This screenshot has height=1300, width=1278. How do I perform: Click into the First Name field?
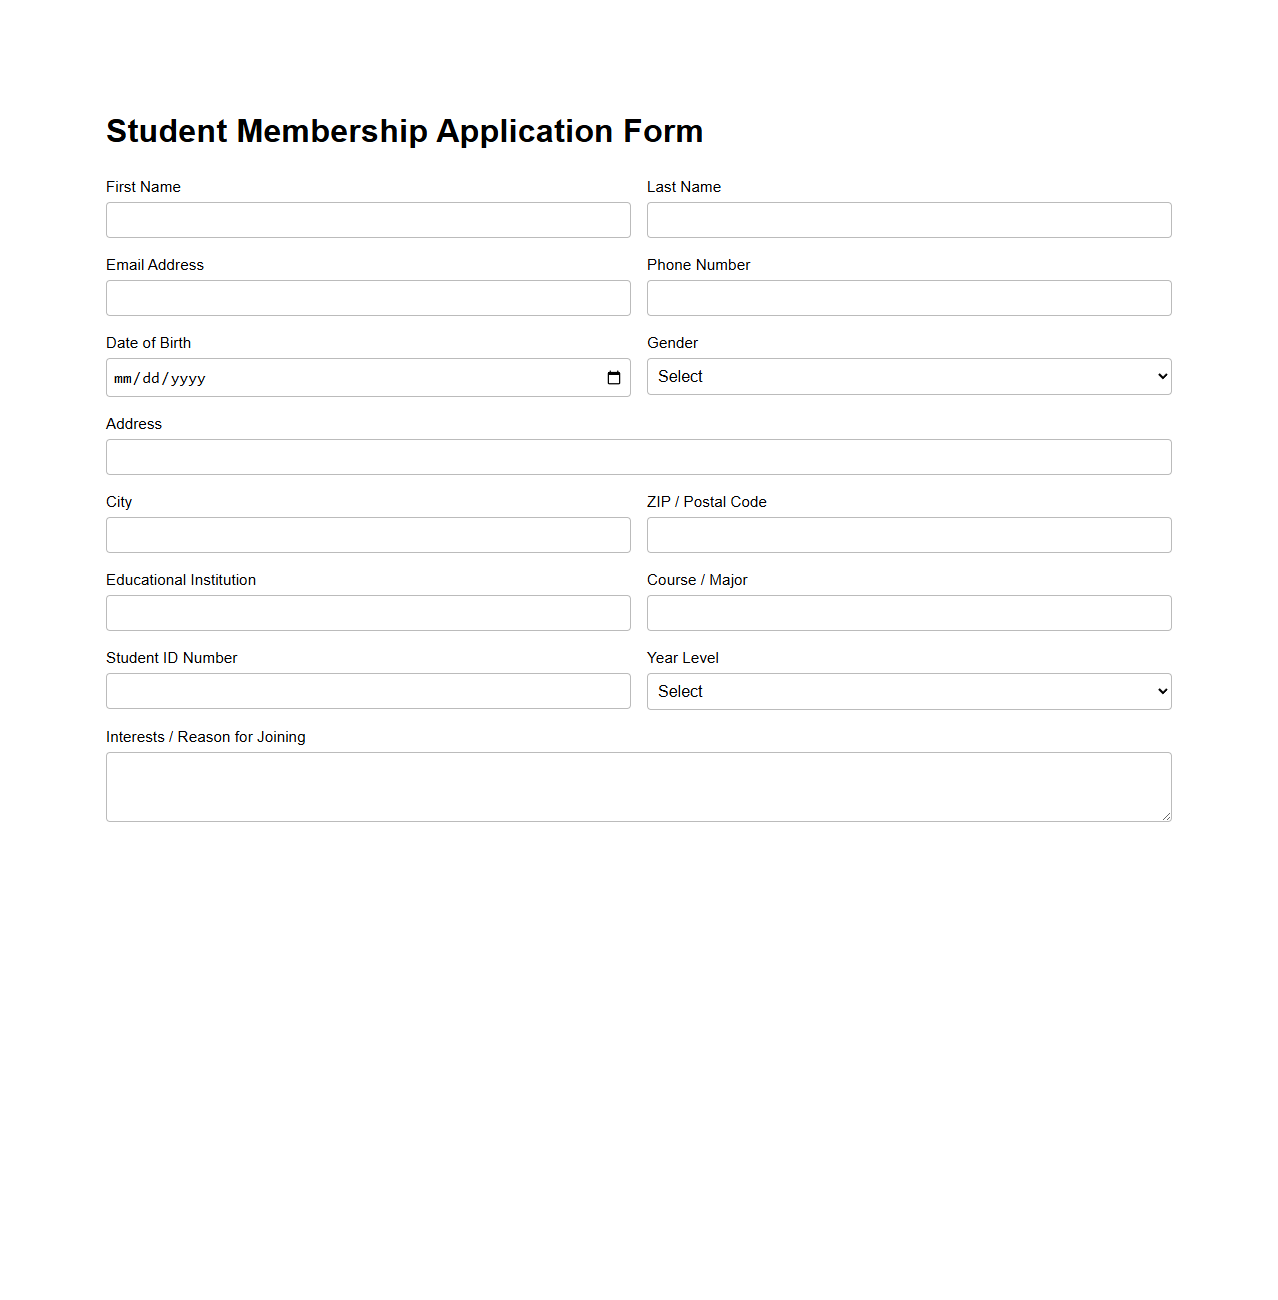pos(368,219)
